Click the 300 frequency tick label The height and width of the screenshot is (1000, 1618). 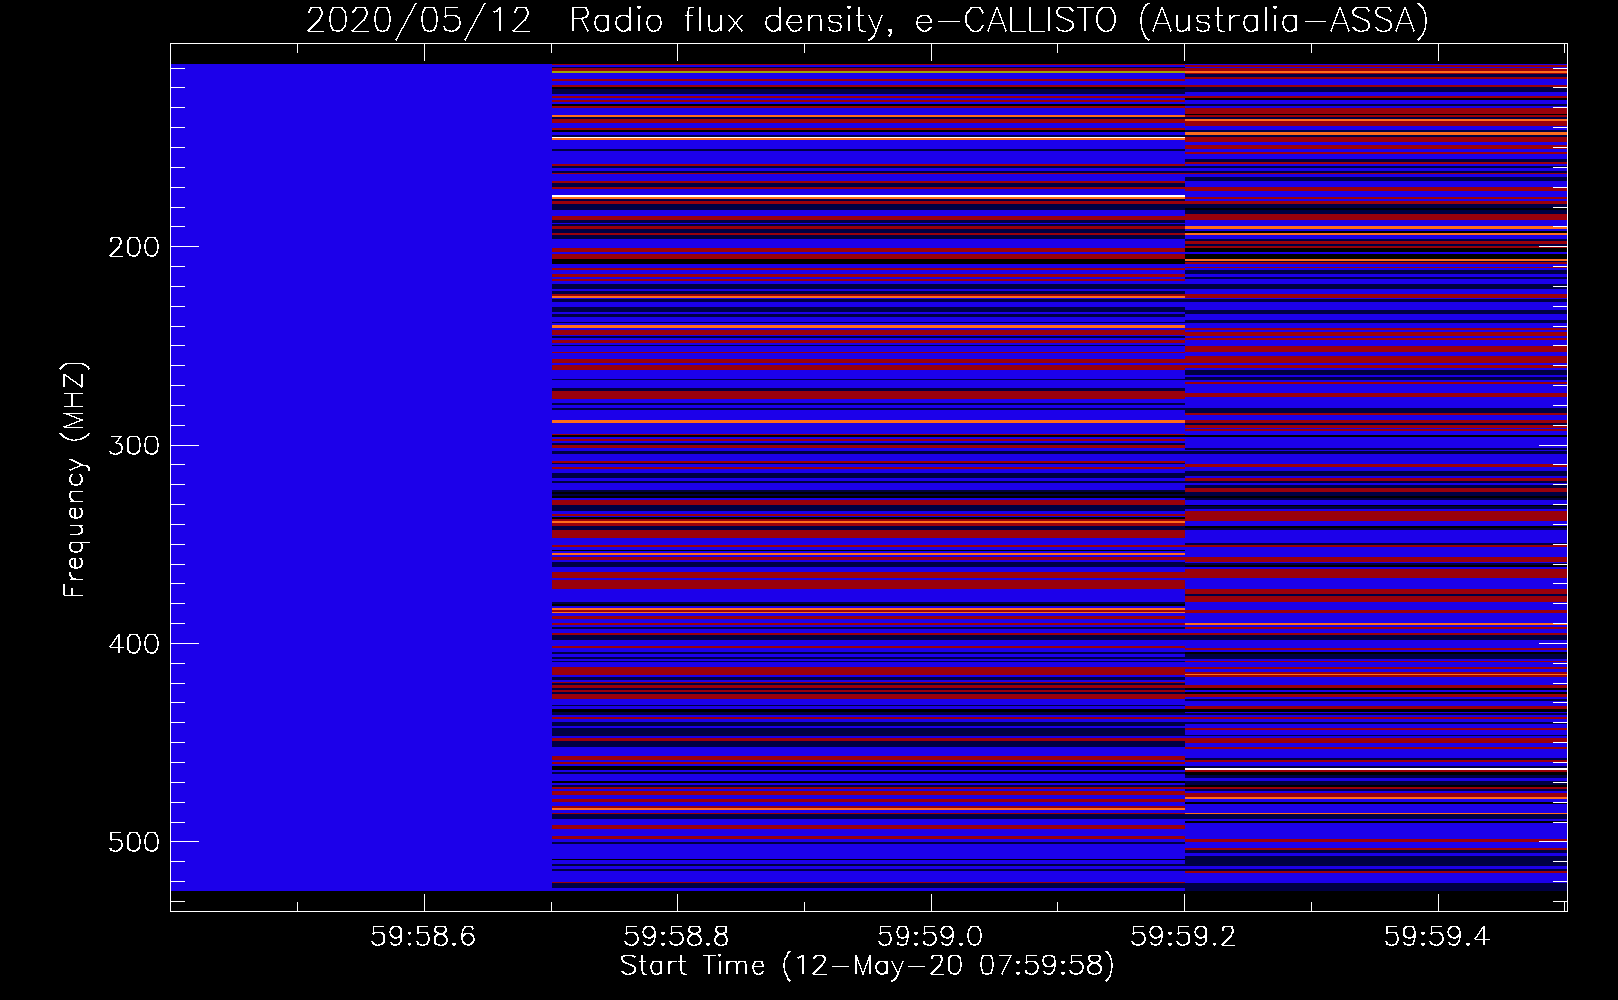pyautogui.click(x=134, y=445)
